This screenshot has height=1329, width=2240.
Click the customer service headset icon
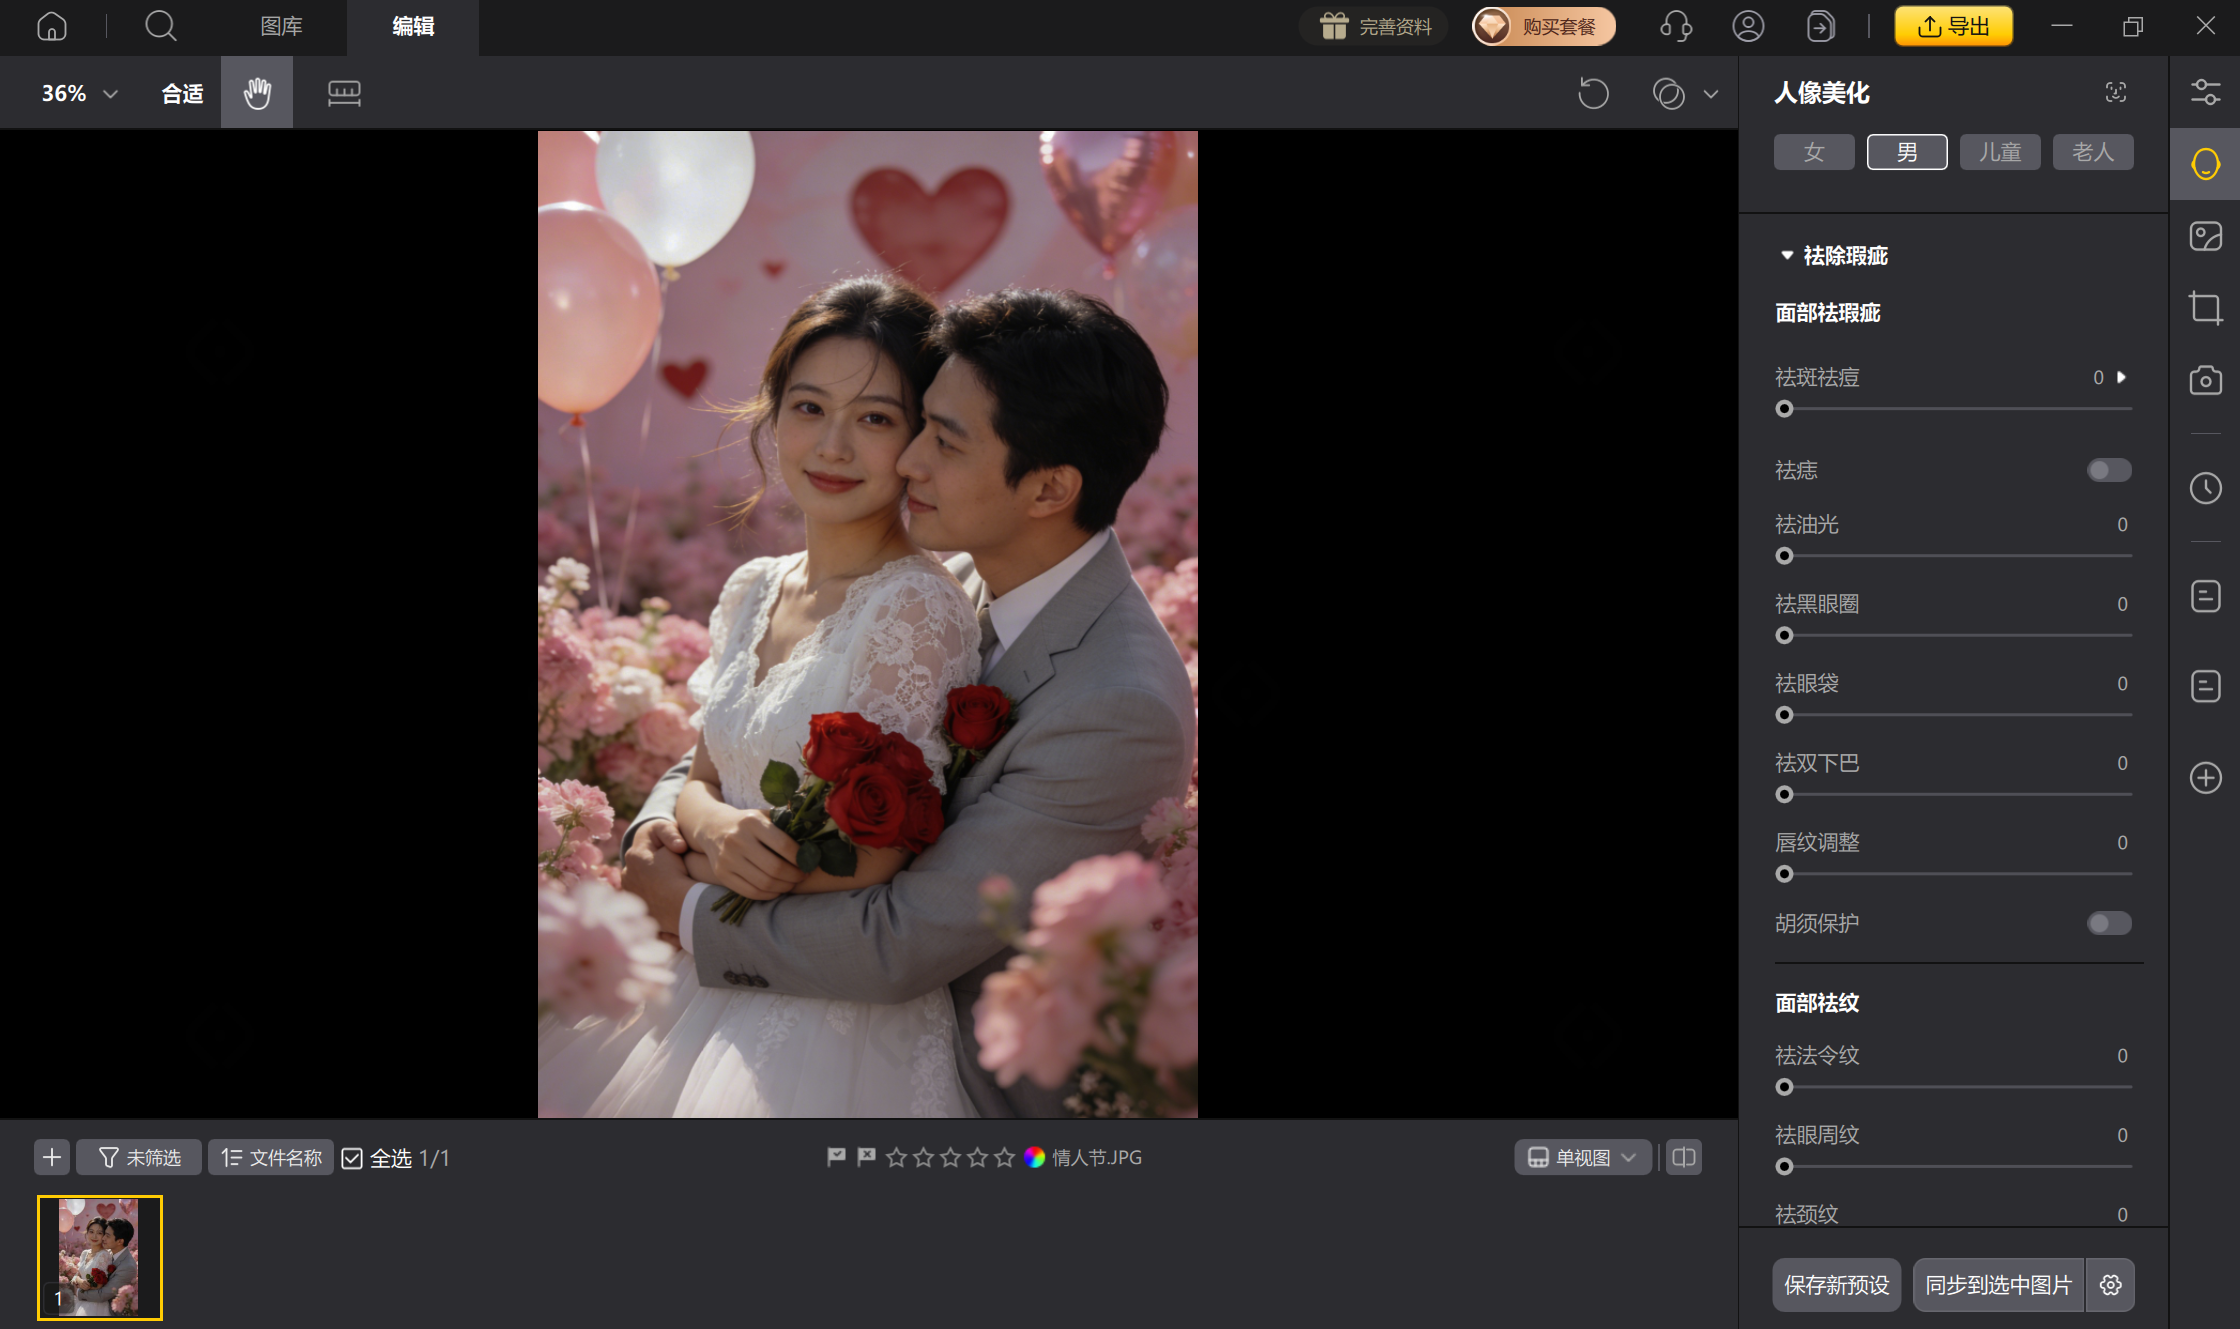(x=1676, y=27)
